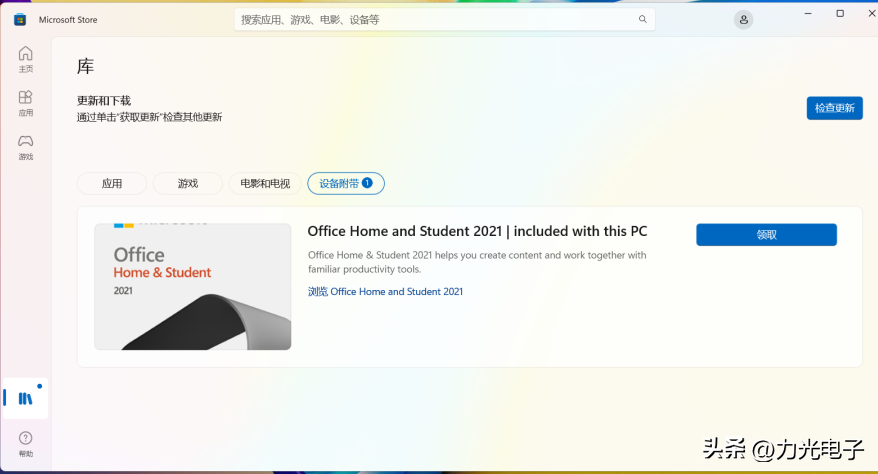Viewport: 878px width, 474px height.
Task: Click the Microsoft Store logo icon
Action: 20,20
